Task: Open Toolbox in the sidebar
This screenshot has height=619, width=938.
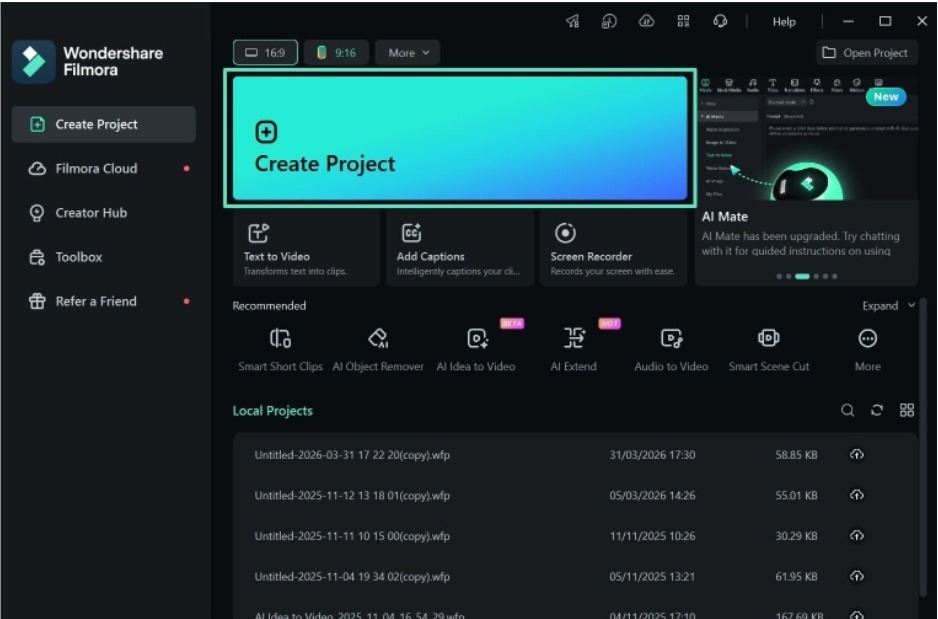Action: click(x=103, y=257)
